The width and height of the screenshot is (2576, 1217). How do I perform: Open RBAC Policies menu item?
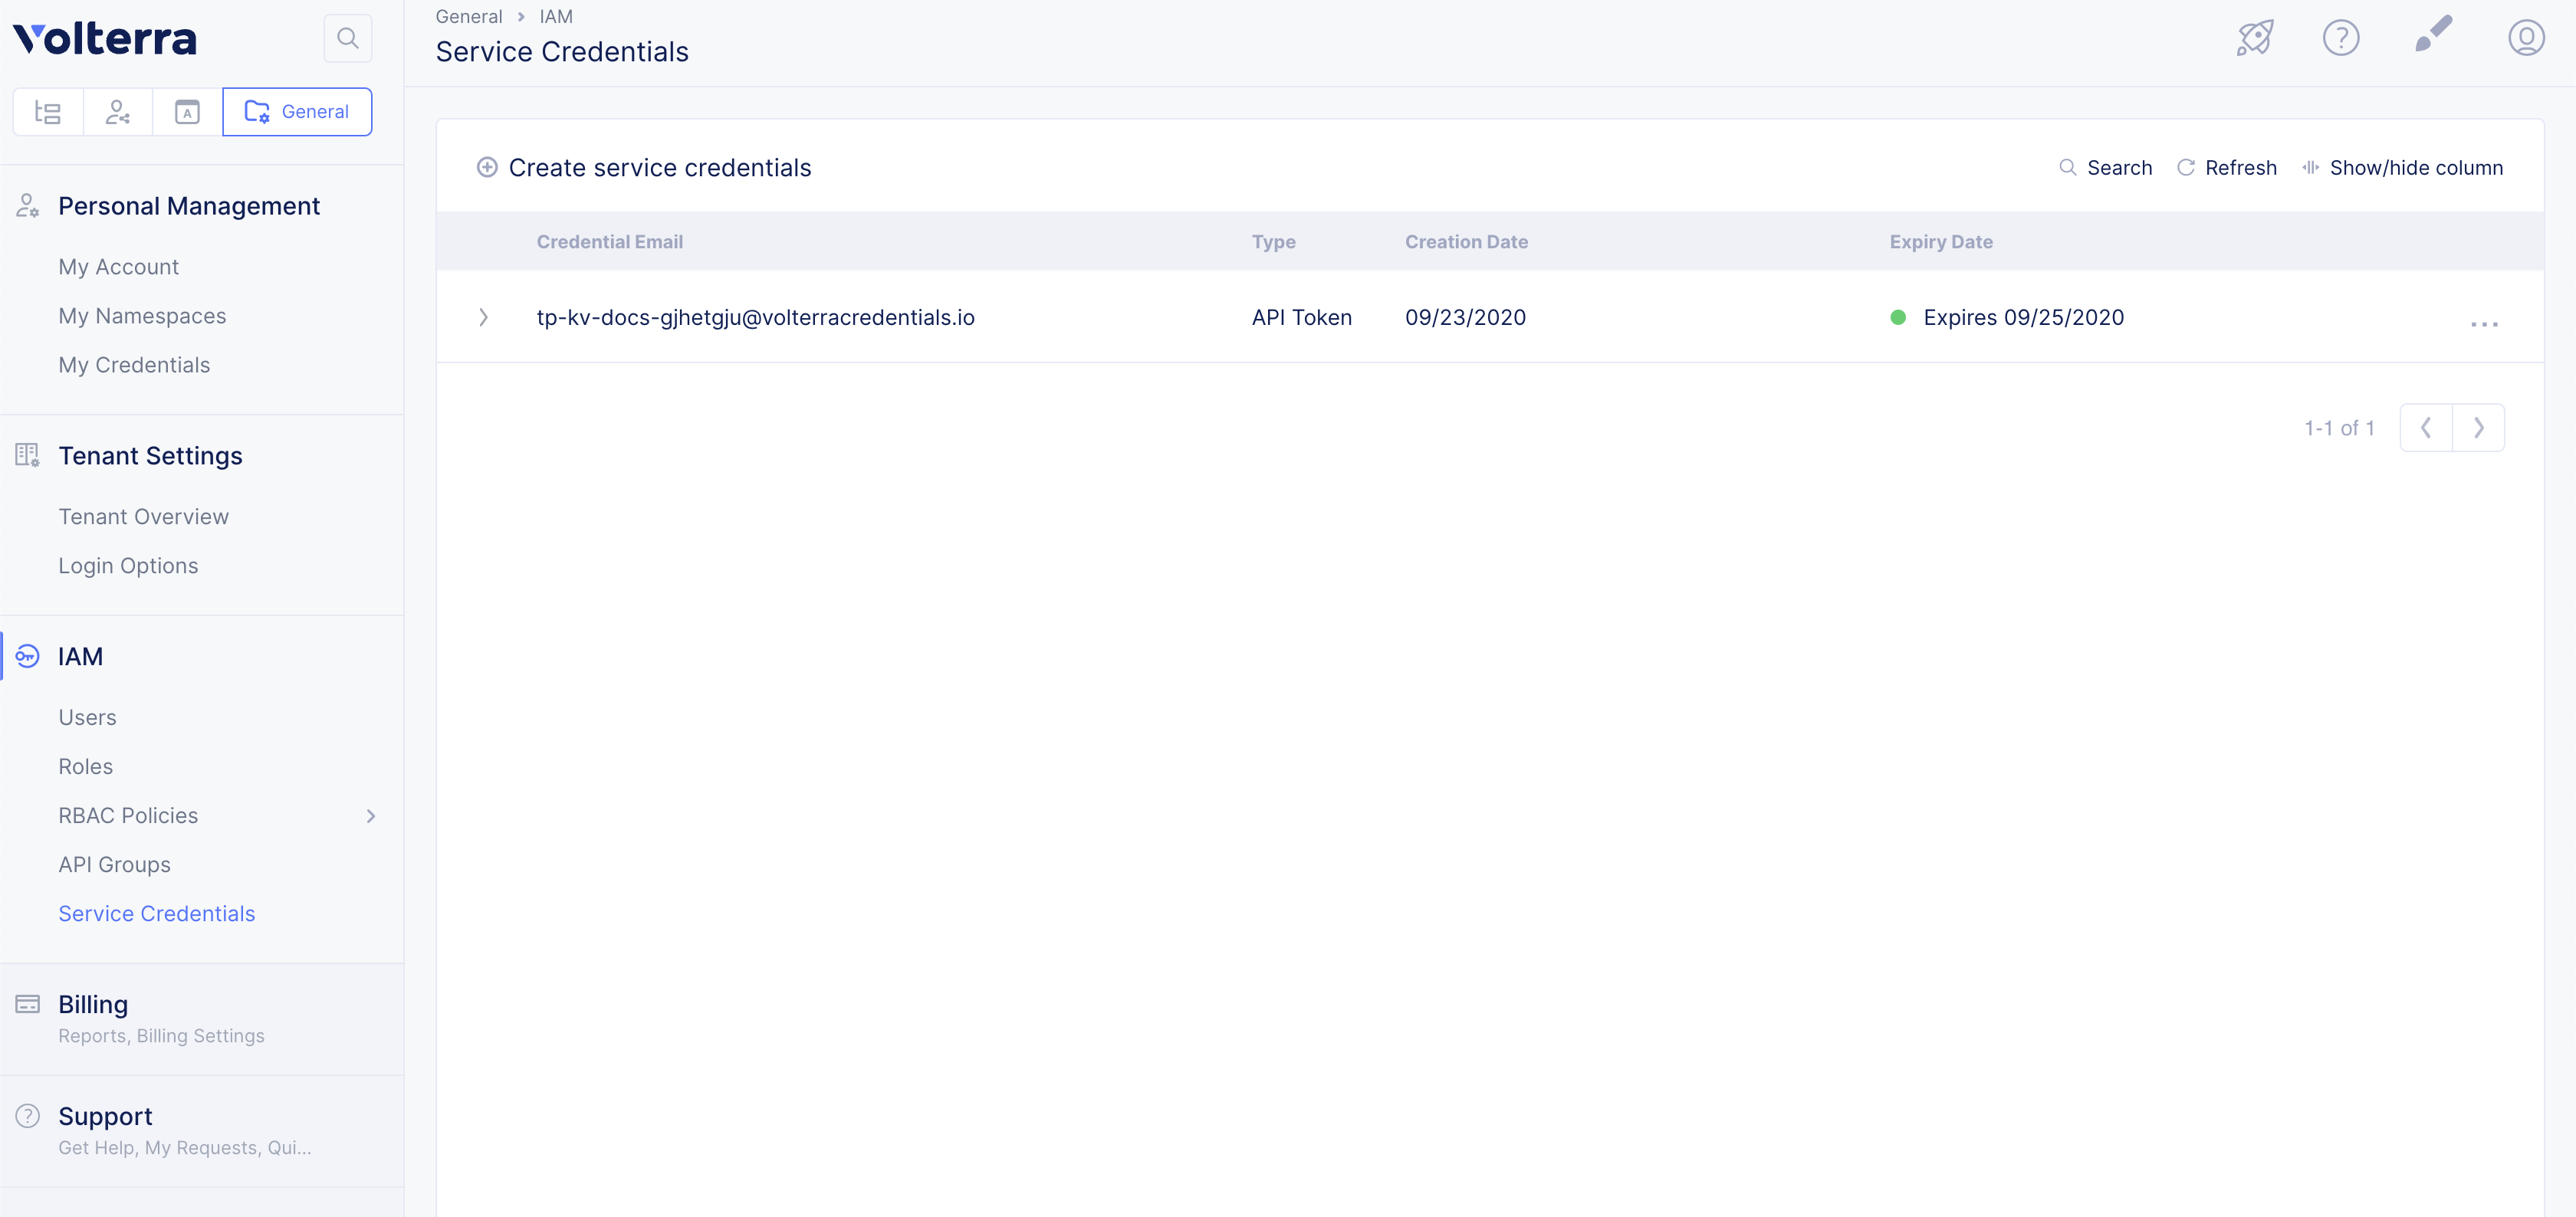[128, 816]
